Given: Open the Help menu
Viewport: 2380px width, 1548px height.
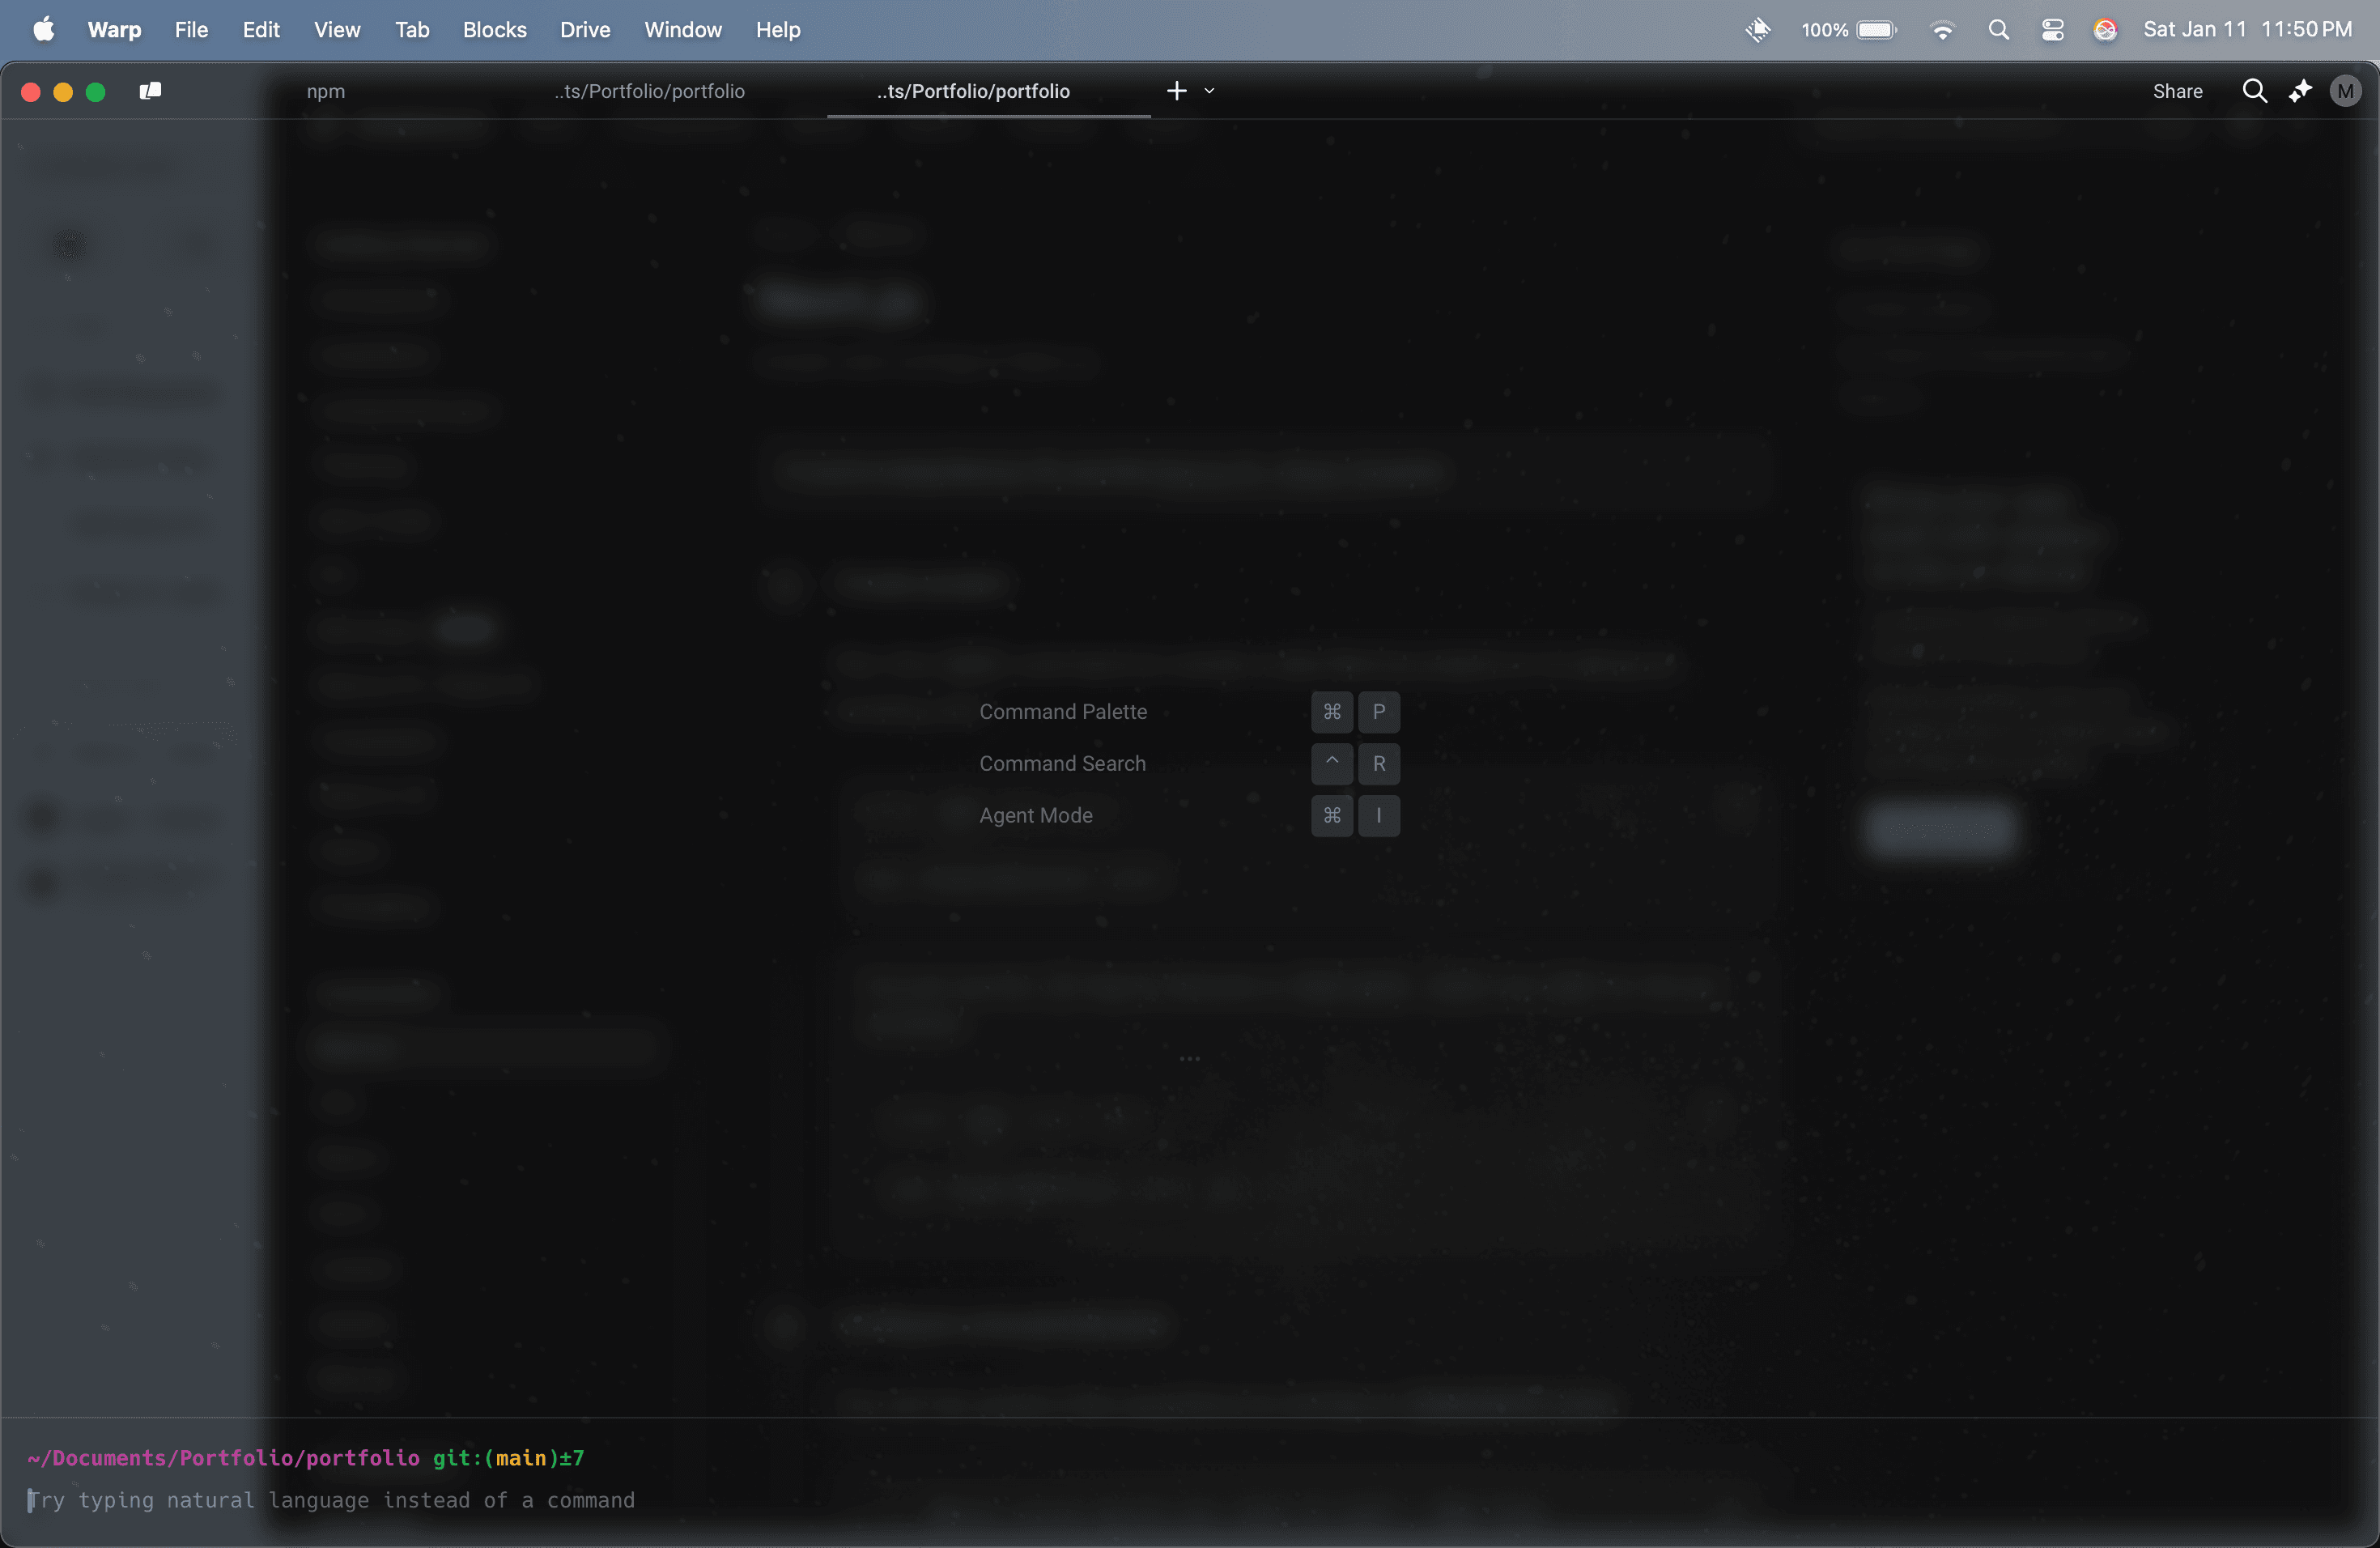Looking at the screenshot, I should tap(778, 30).
